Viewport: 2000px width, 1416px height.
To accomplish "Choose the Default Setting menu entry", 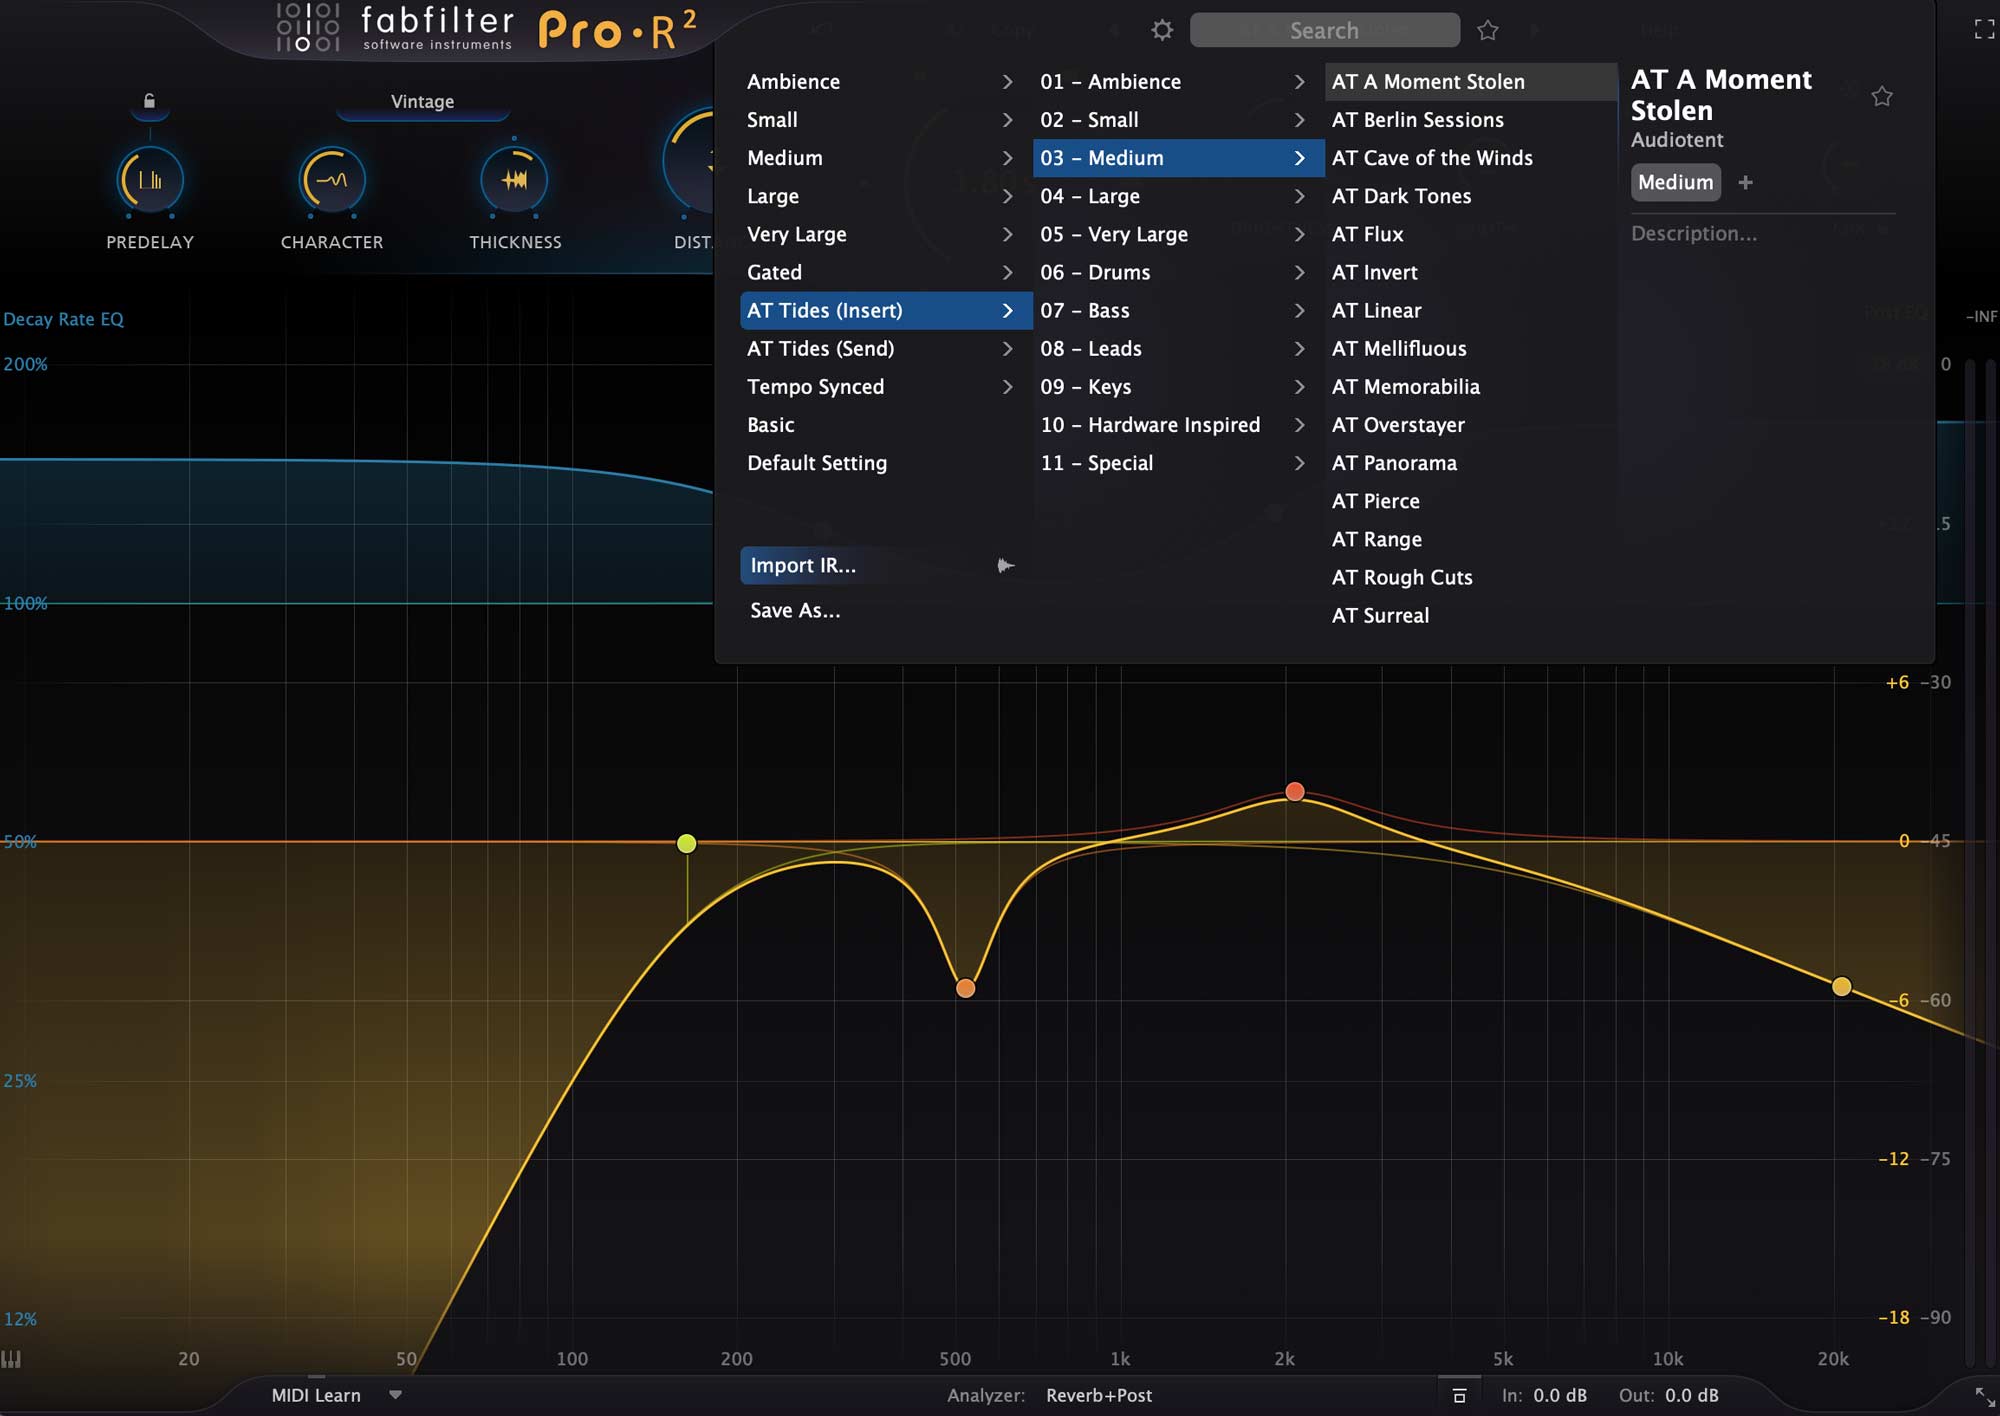I will coord(816,463).
